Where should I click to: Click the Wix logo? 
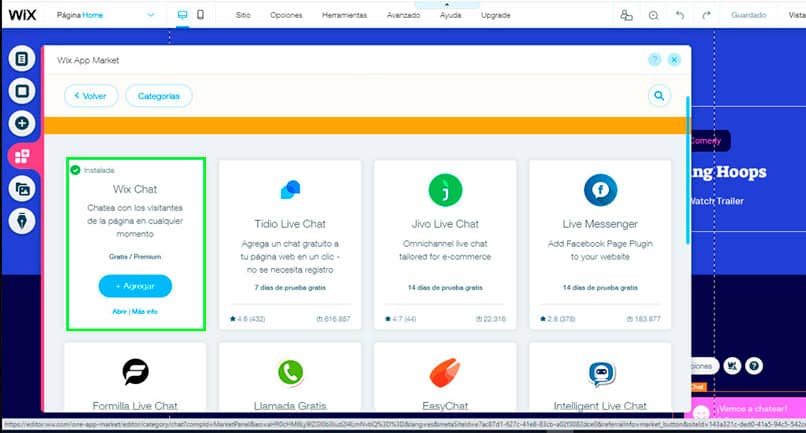tap(22, 15)
